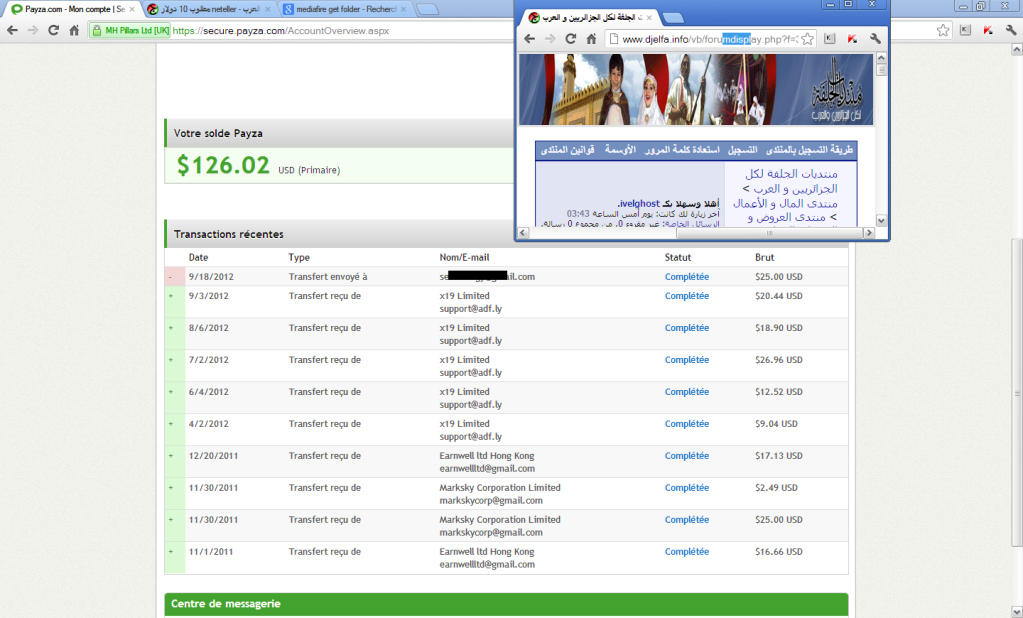Click the djelfa forum banner image

[x=695, y=89]
